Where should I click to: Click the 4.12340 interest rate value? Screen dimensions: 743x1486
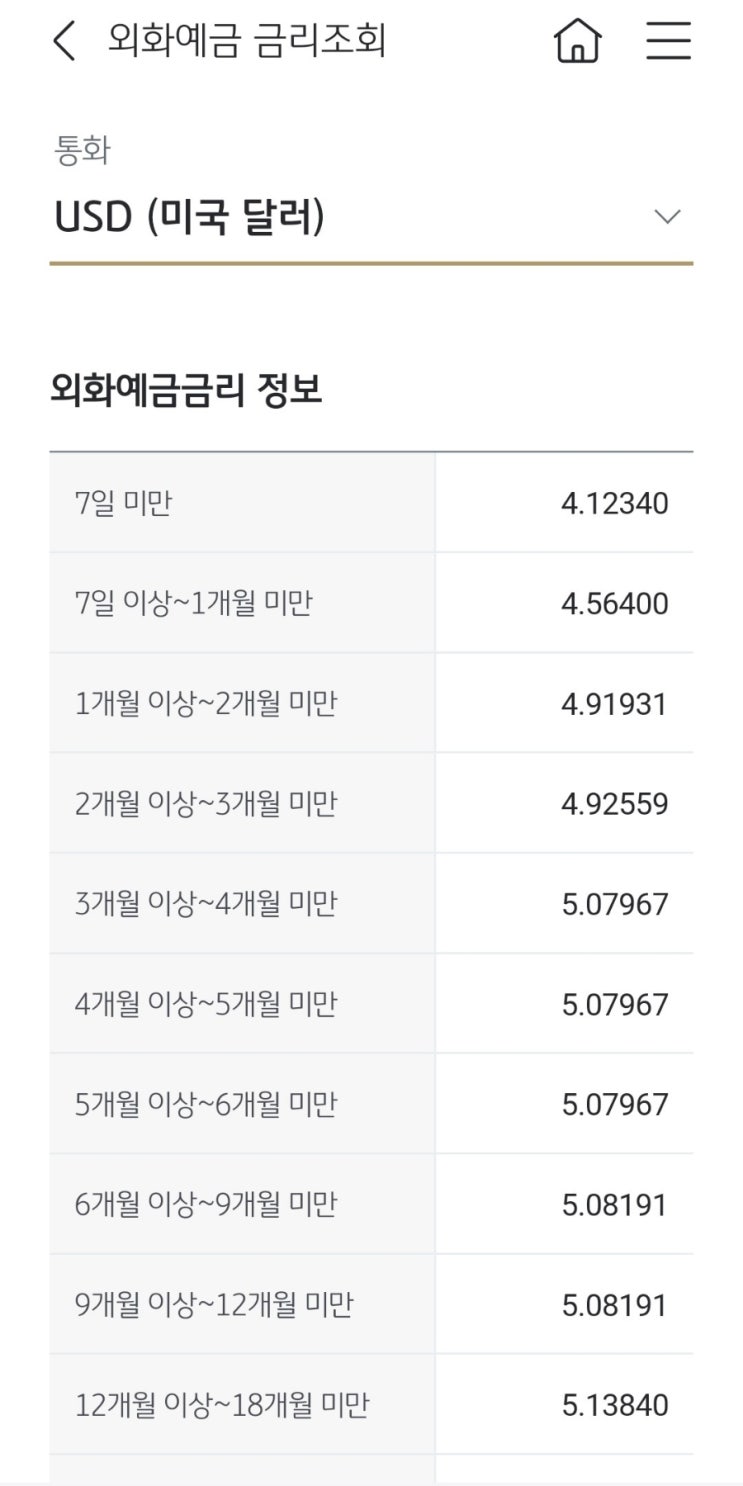[614, 503]
